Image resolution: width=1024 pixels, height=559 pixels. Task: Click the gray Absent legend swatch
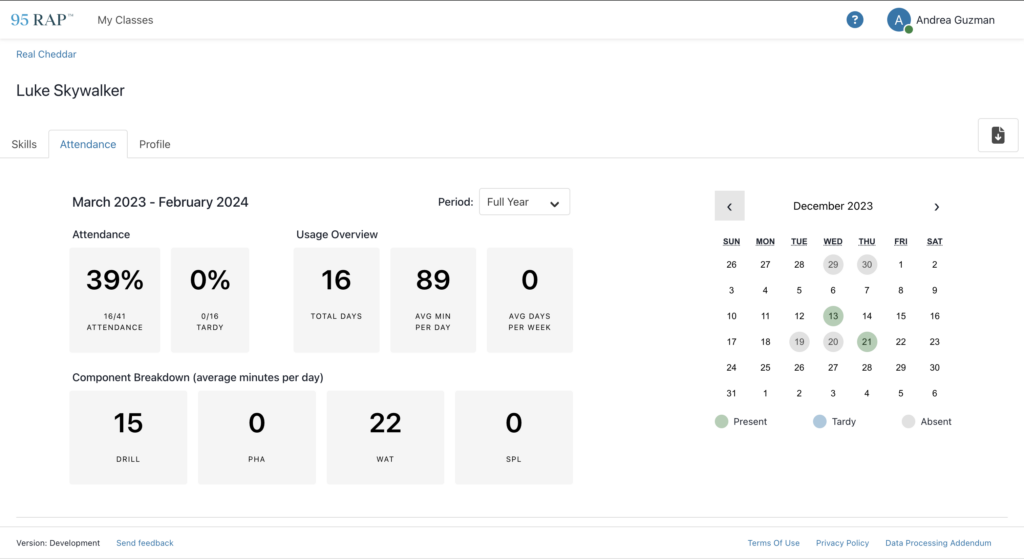(x=908, y=421)
